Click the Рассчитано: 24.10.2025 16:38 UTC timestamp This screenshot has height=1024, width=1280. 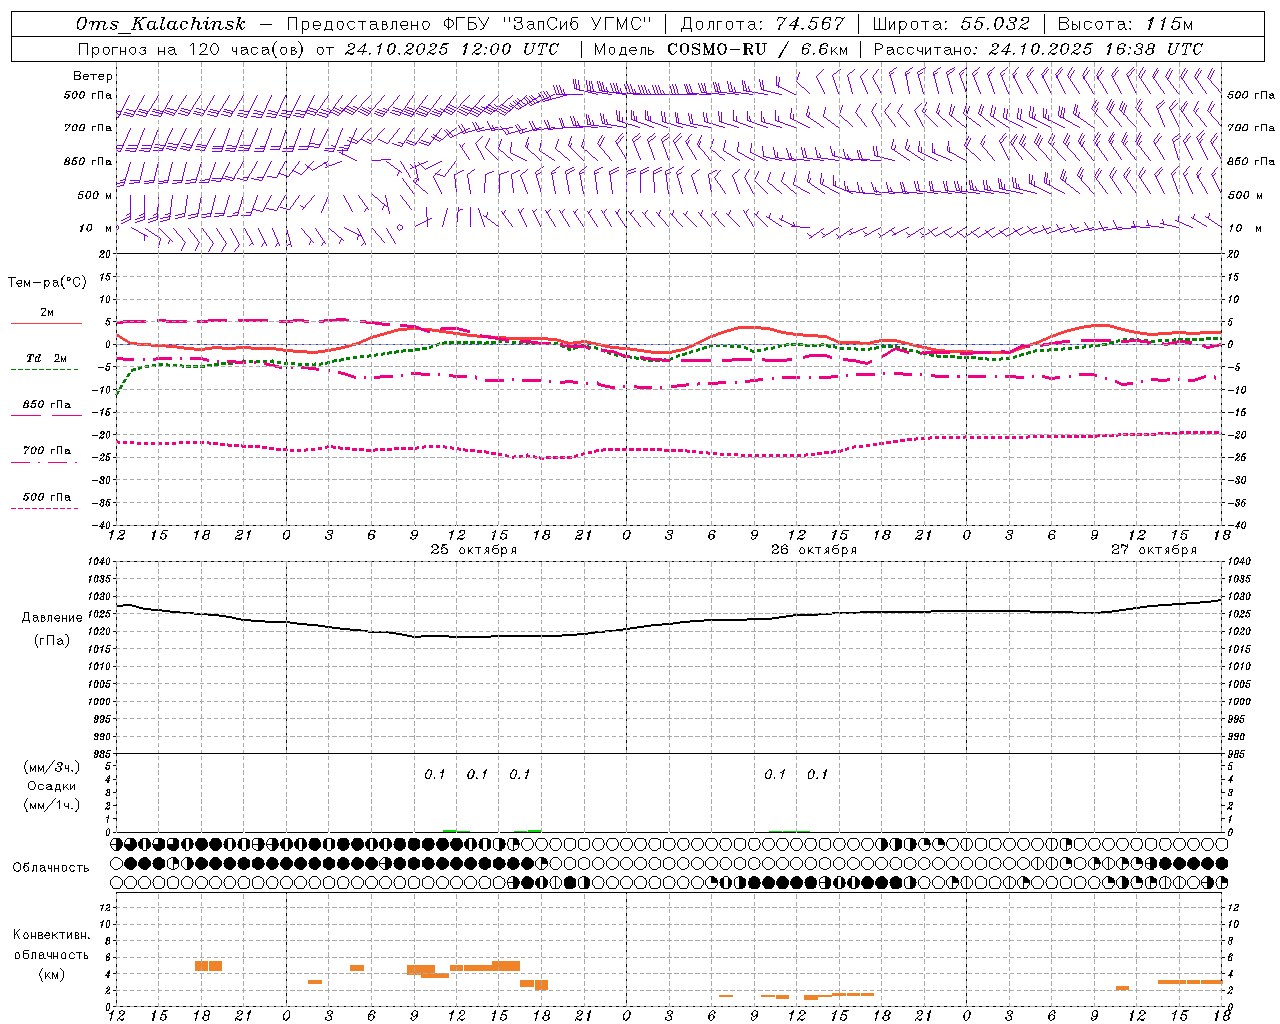click(1038, 49)
